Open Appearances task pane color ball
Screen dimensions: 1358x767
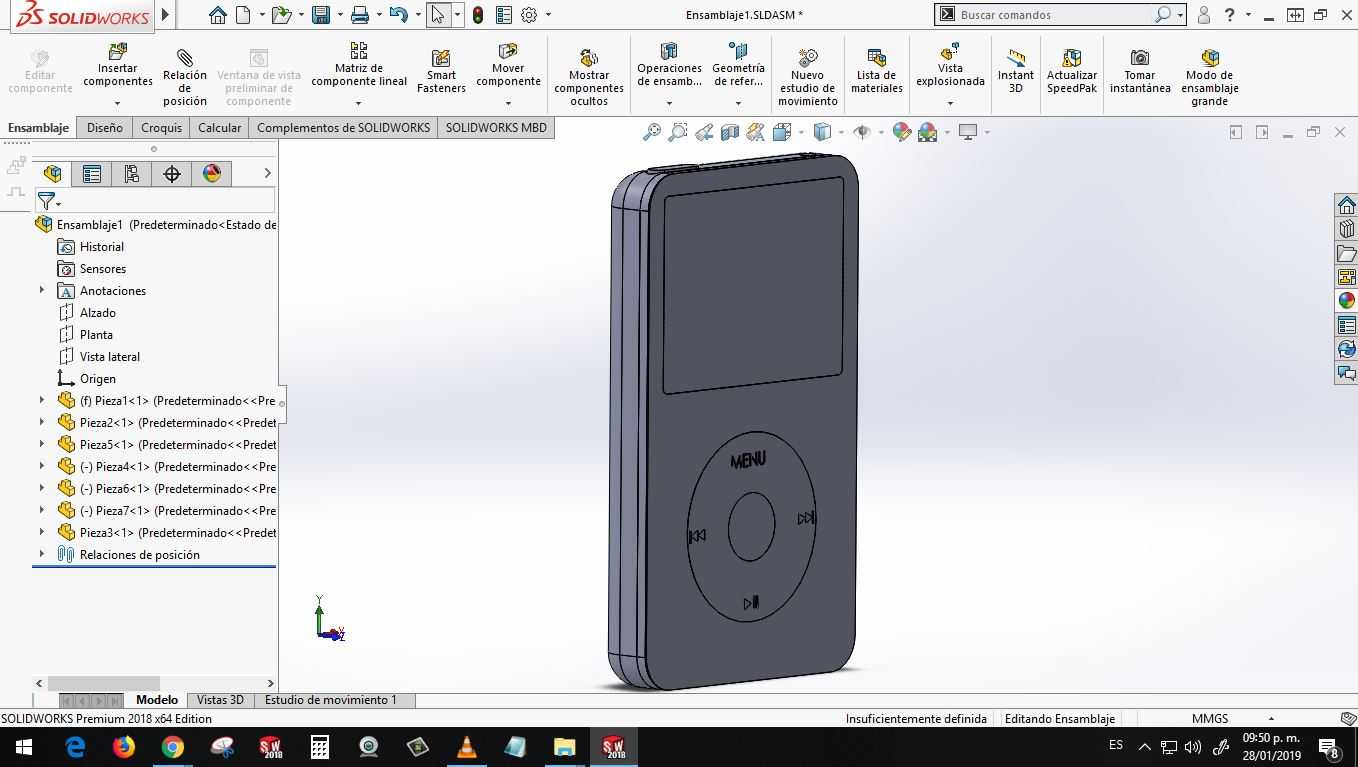pos(1346,301)
